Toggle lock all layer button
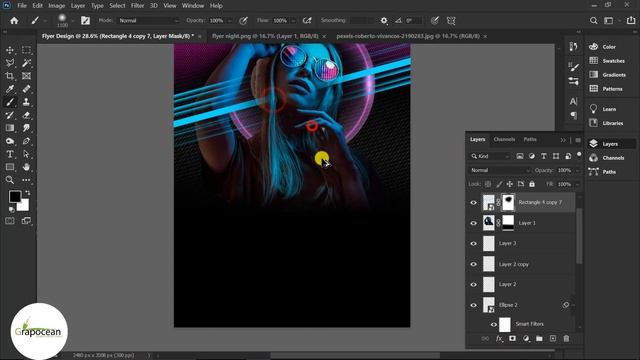The height and width of the screenshot is (360, 640). coord(532,184)
